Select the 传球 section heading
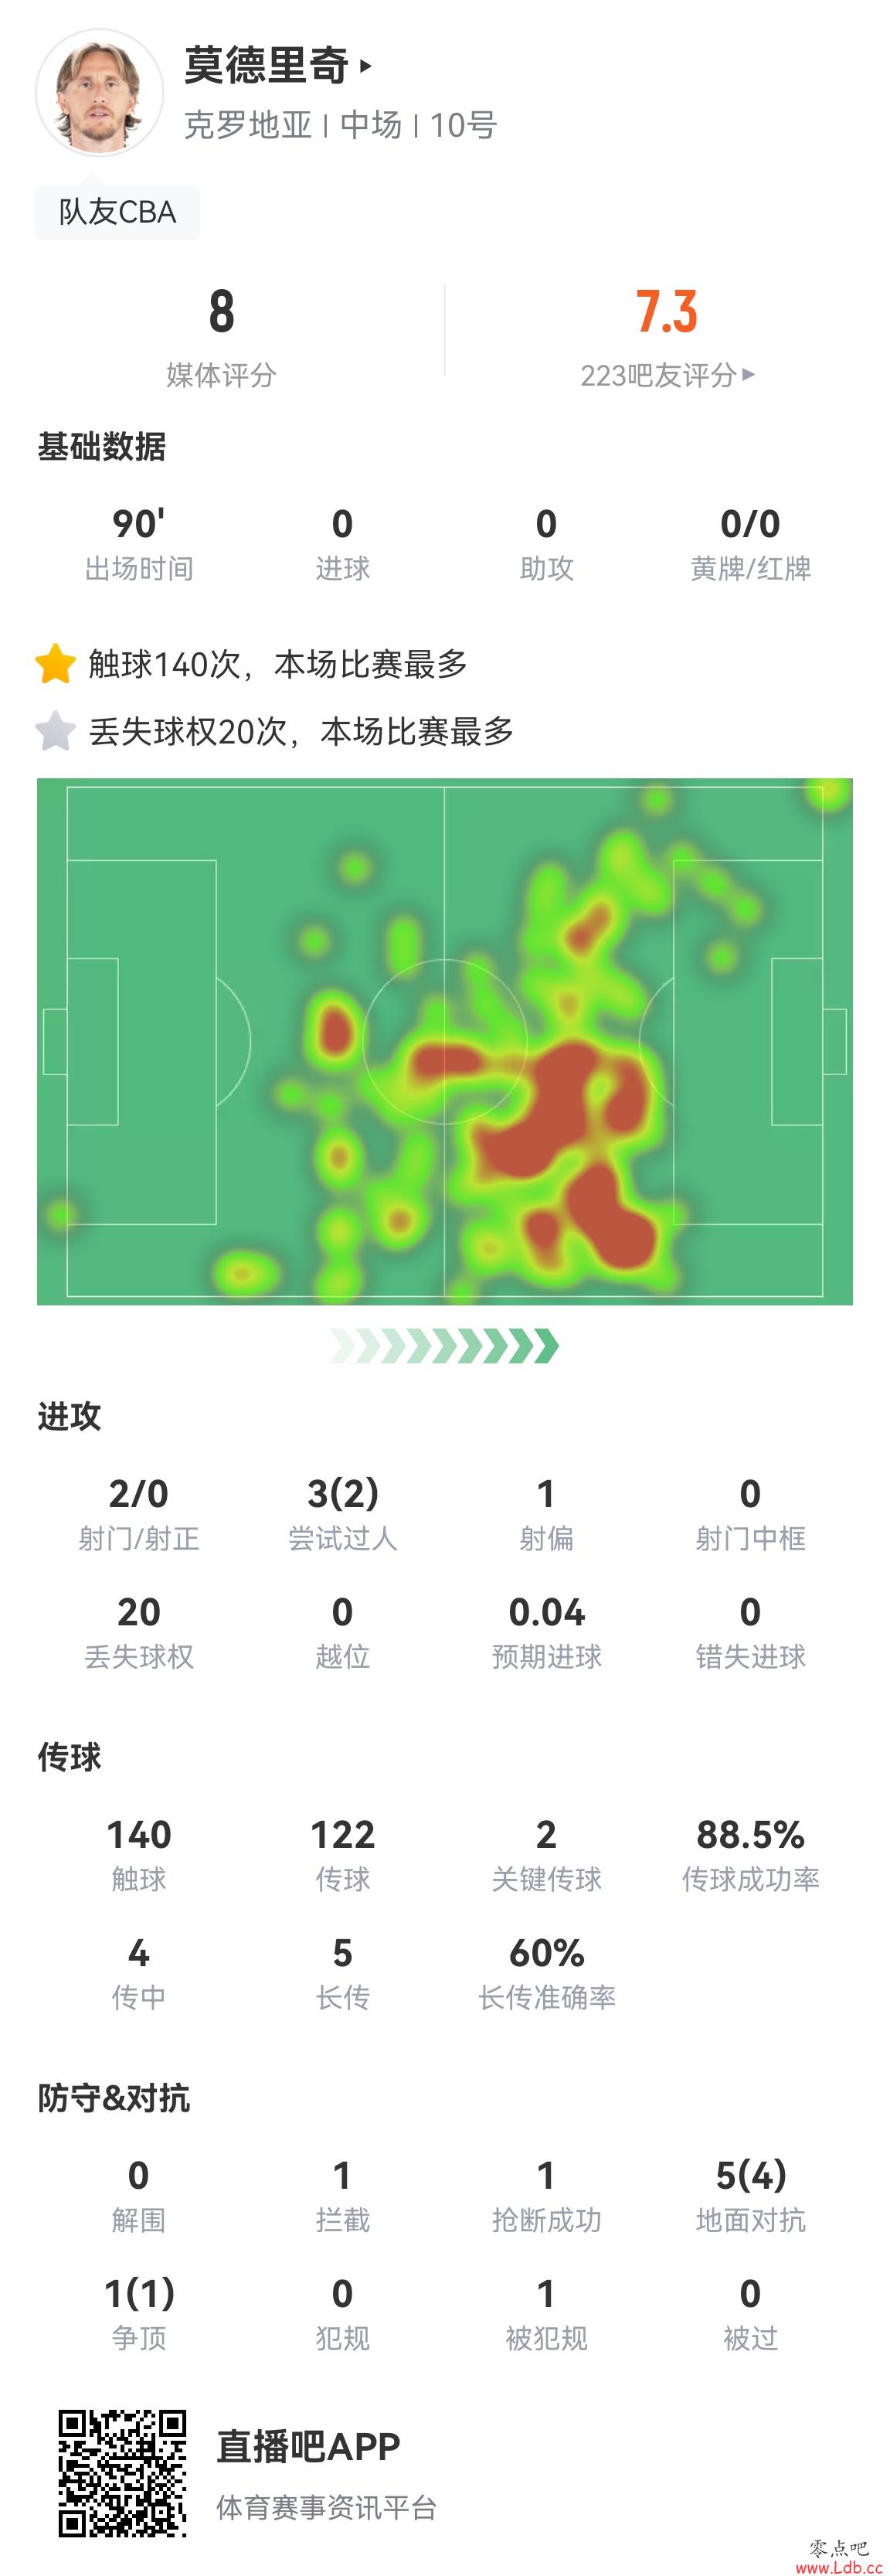The image size is (890, 2576). tap(69, 1757)
